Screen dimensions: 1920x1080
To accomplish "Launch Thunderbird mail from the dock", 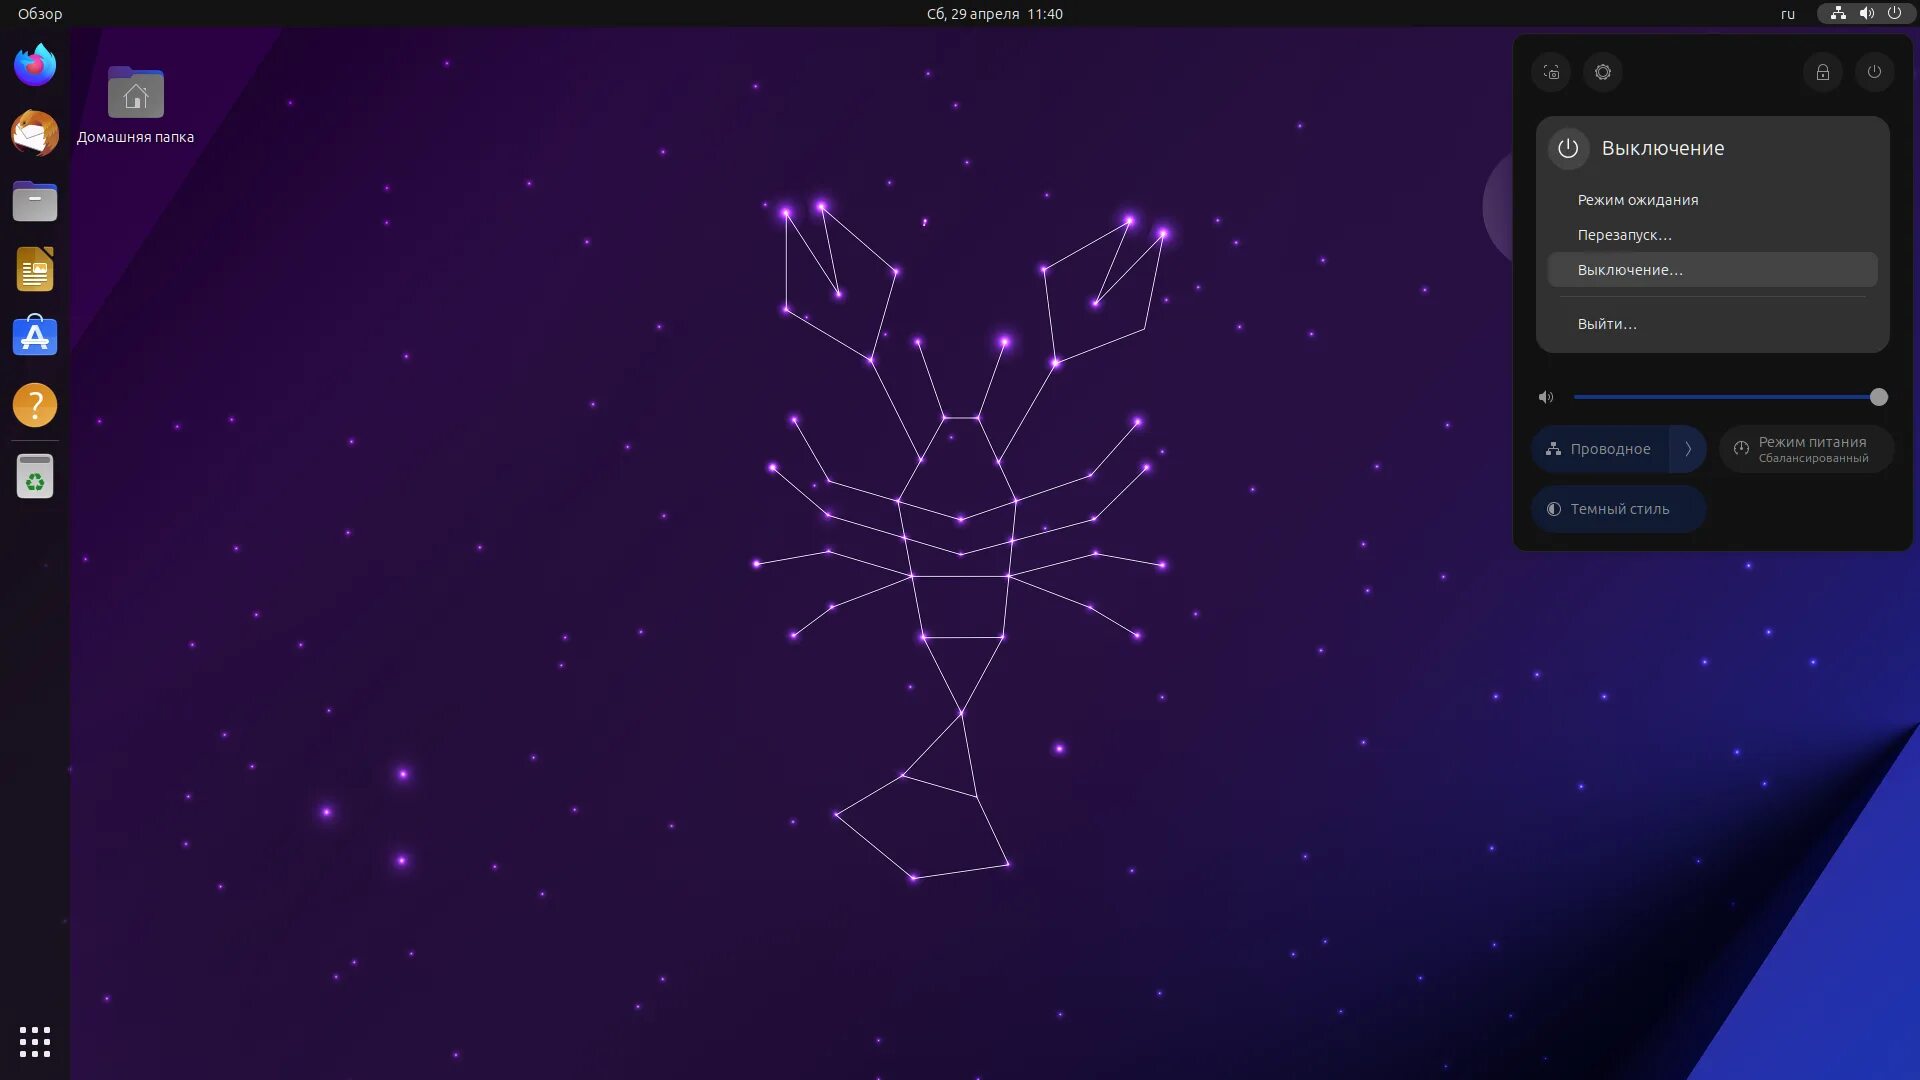I will click(35, 134).
